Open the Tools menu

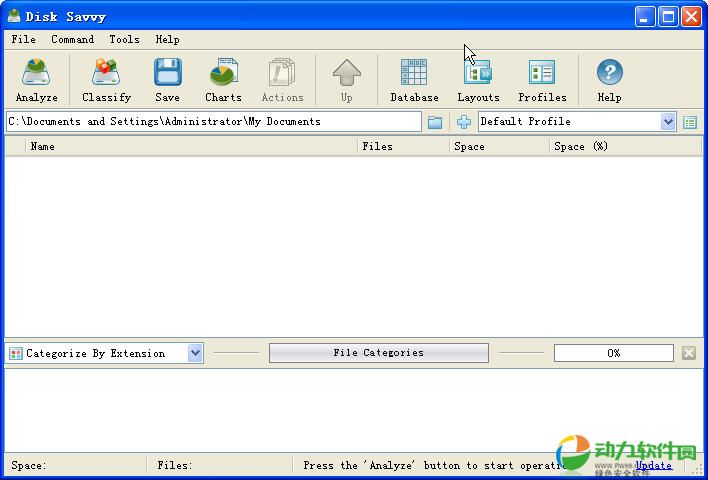(x=124, y=39)
